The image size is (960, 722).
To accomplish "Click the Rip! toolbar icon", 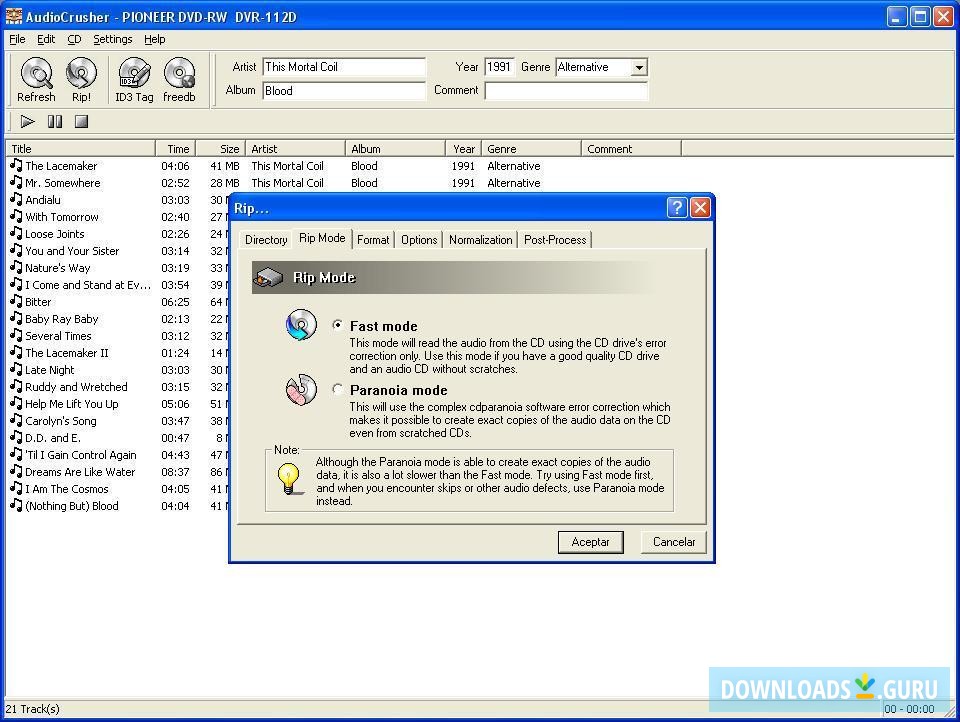I will point(81,80).
